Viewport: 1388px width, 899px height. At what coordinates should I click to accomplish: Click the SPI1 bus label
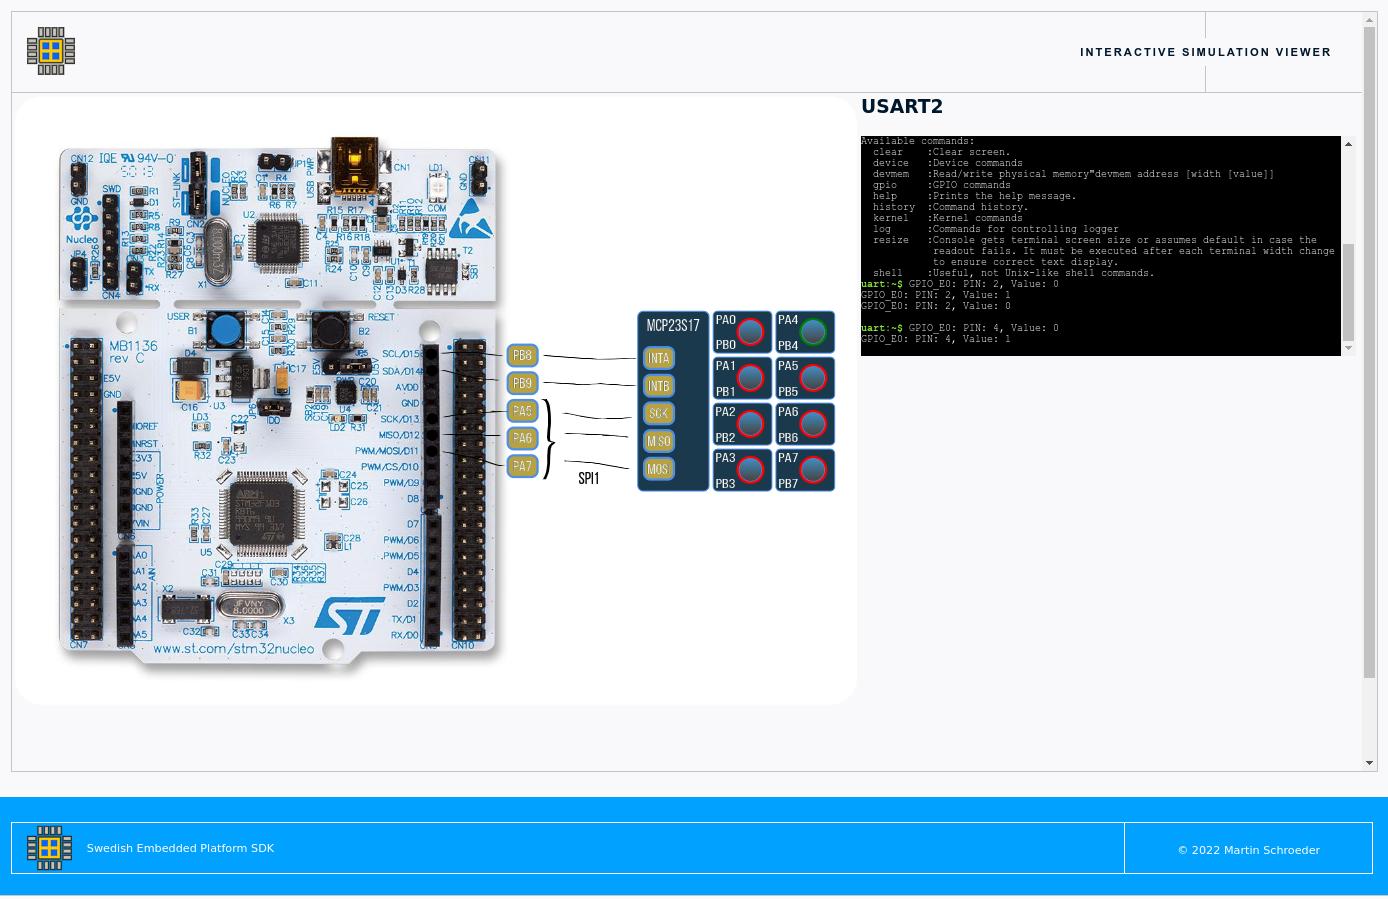tap(589, 478)
